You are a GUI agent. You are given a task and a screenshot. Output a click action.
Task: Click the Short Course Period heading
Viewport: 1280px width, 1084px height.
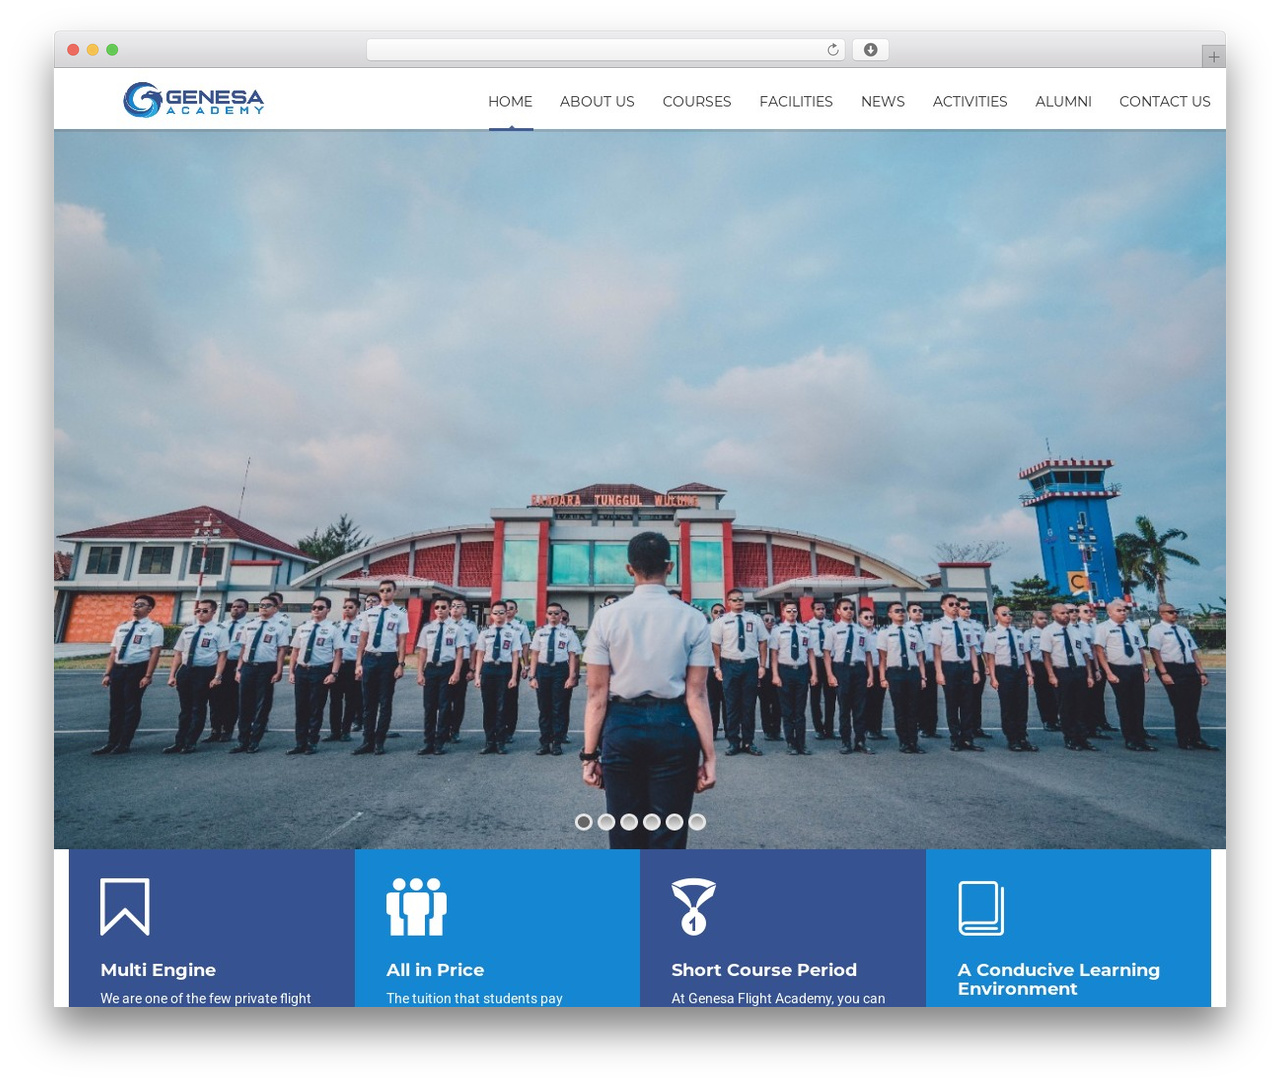[764, 970]
